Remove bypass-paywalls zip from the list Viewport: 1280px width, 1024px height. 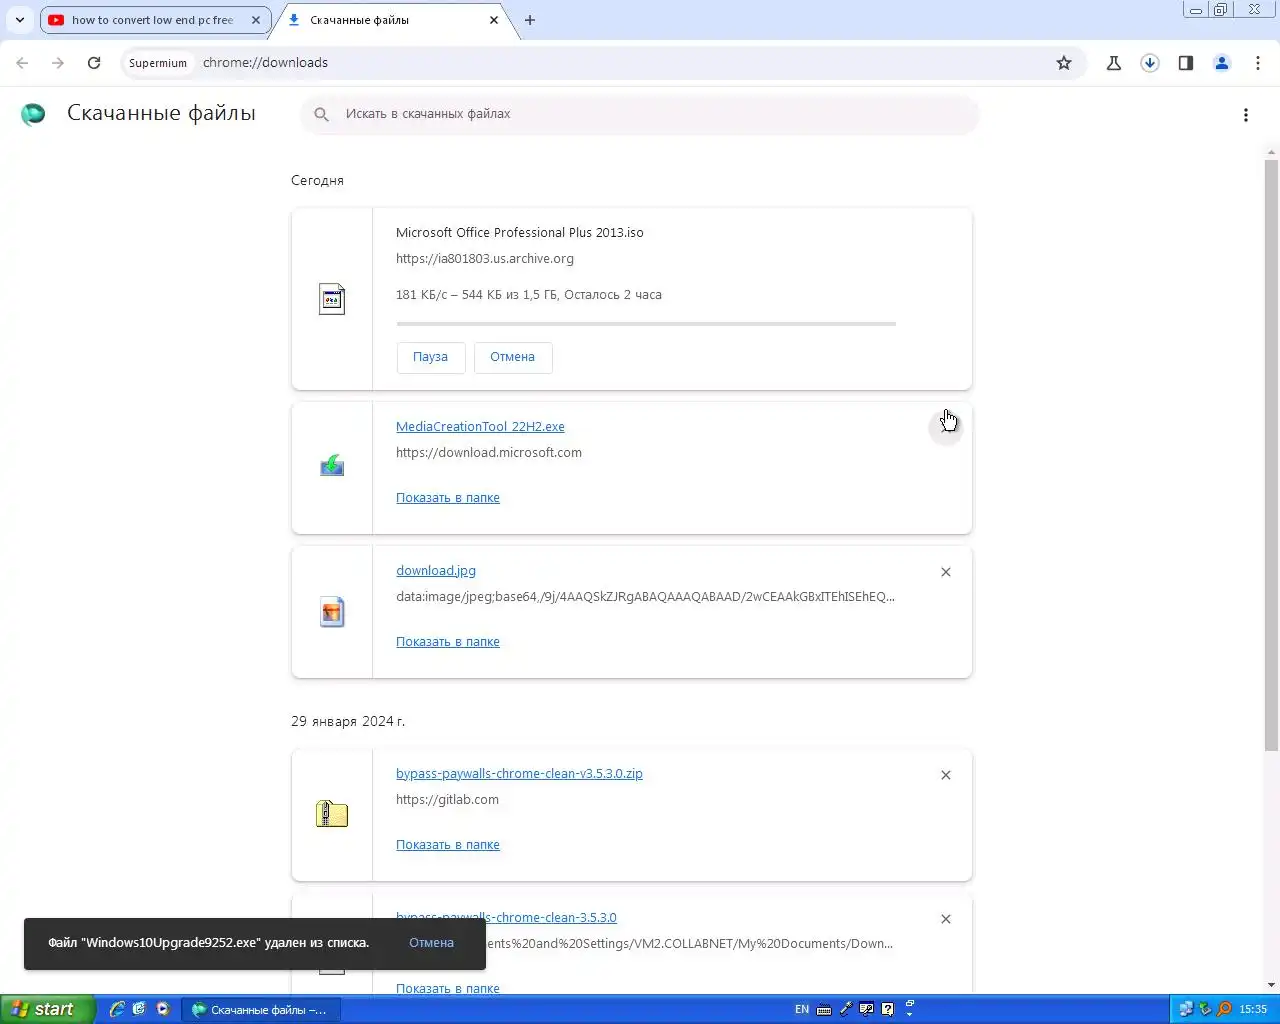pyautogui.click(x=946, y=775)
